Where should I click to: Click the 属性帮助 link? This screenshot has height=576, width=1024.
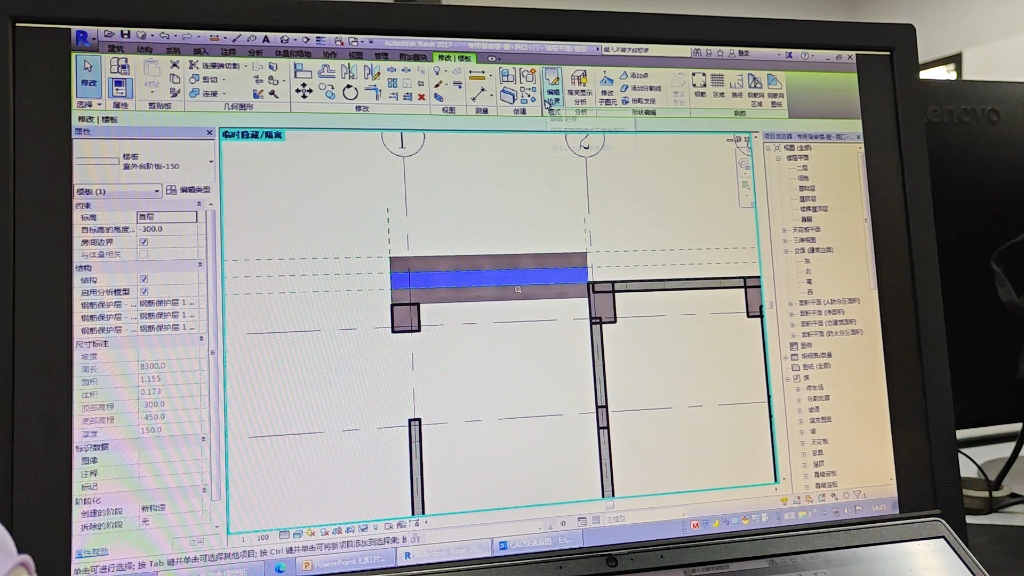click(x=91, y=552)
